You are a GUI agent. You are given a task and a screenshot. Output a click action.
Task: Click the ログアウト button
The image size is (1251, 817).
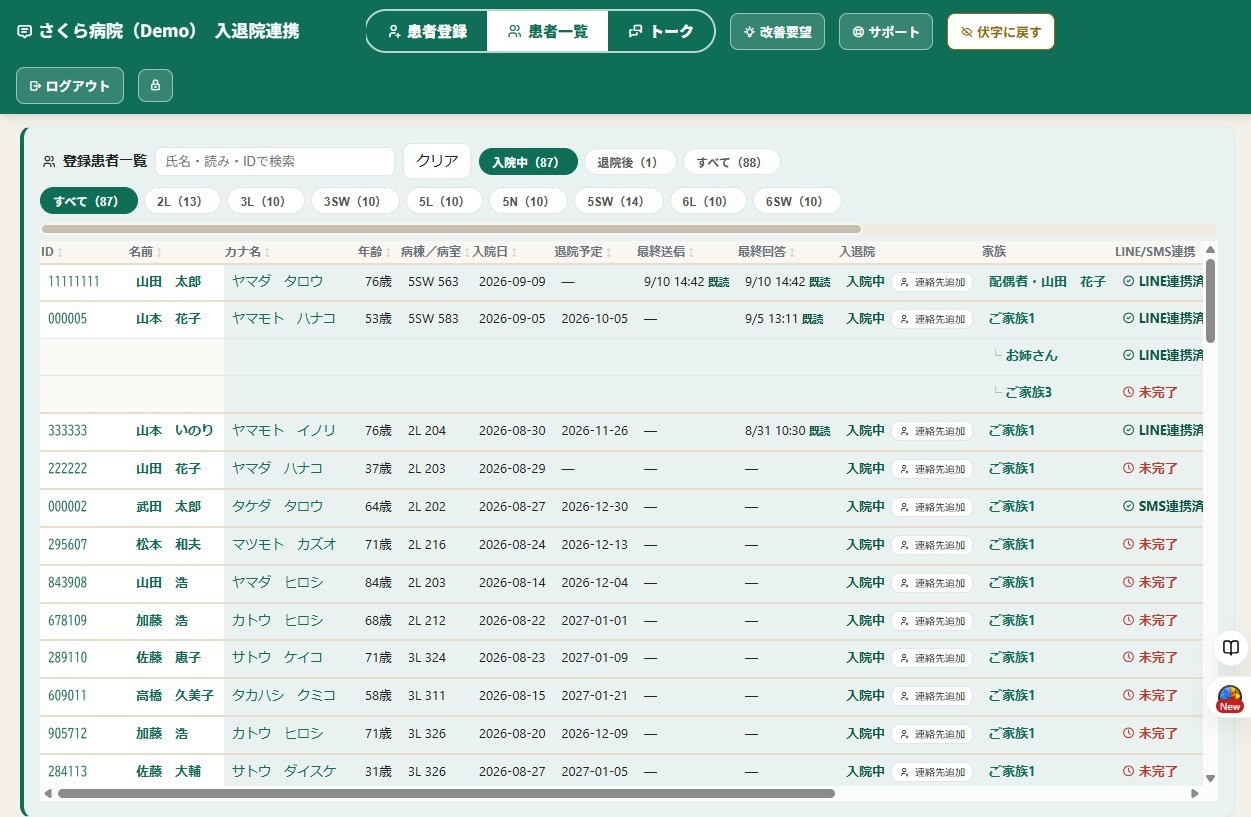coord(70,85)
